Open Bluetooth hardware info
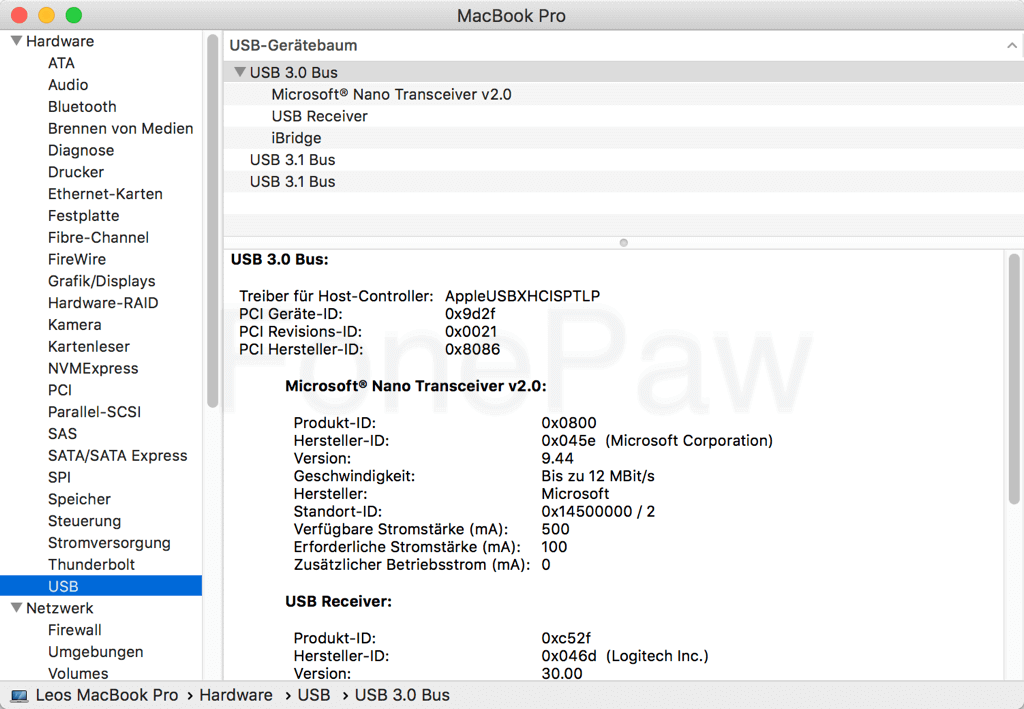 (82, 106)
